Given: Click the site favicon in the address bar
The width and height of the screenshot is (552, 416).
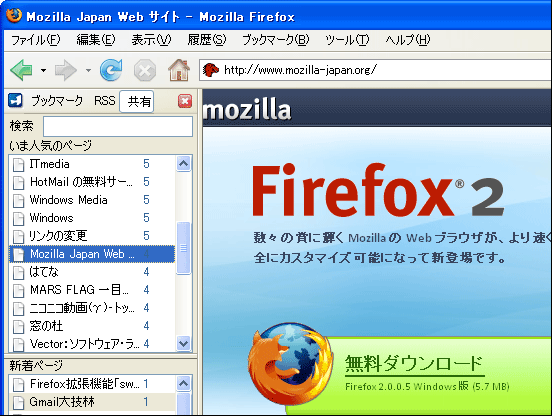Looking at the screenshot, I should pyautogui.click(x=211, y=70).
